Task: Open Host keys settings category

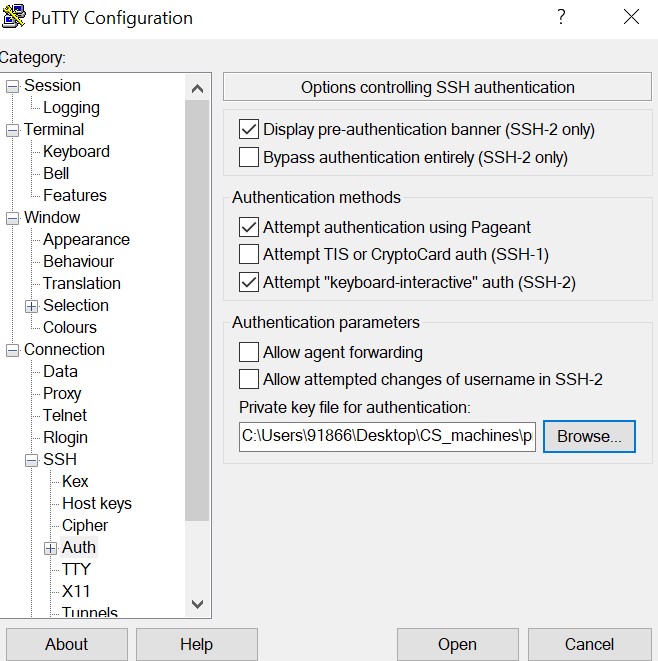Action: (x=97, y=504)
